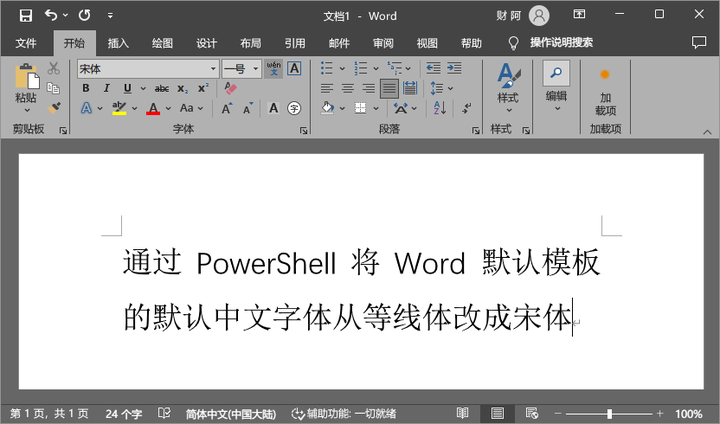Apply character border A icon
This screenshot has height=424, width=720.
pos(294,69)
